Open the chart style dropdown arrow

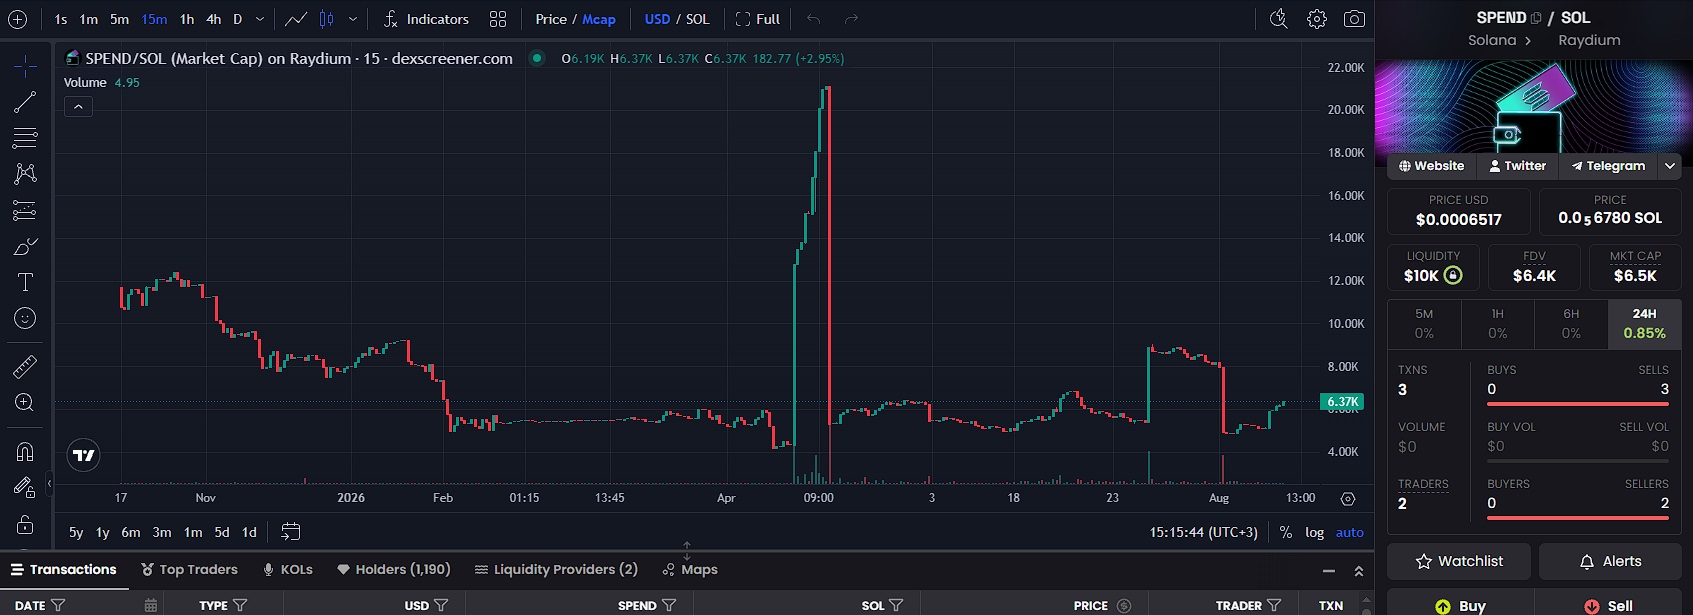pyautogui.click(x=353, y=19)
